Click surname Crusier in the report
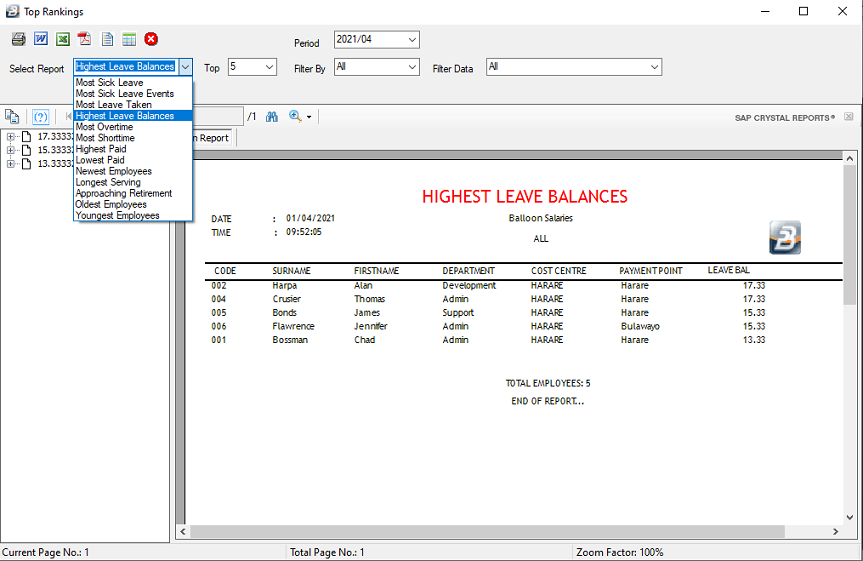863x561 pixels. [287, 299]
